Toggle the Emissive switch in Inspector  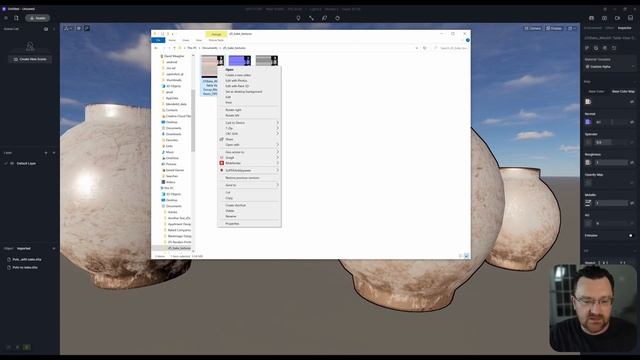tap(630, 236)
